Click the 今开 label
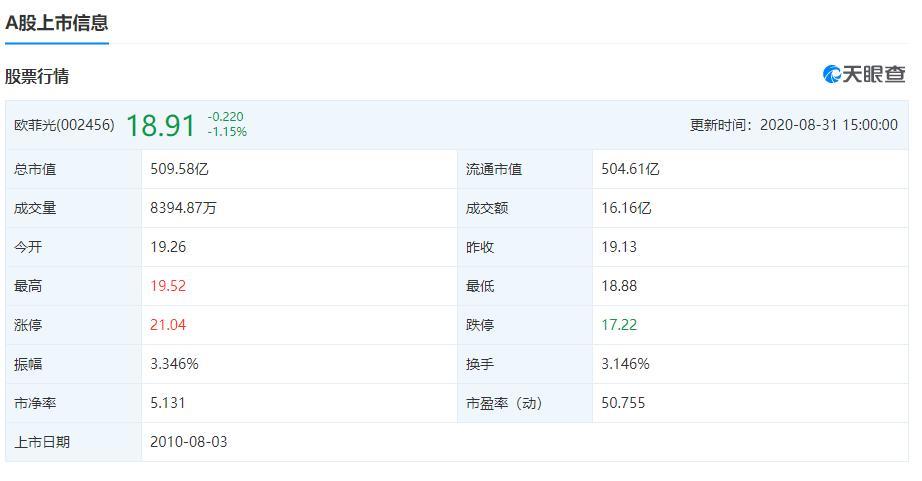Image resolution: width=922 pixels, height=481 pixels. (x=28, y=247)
